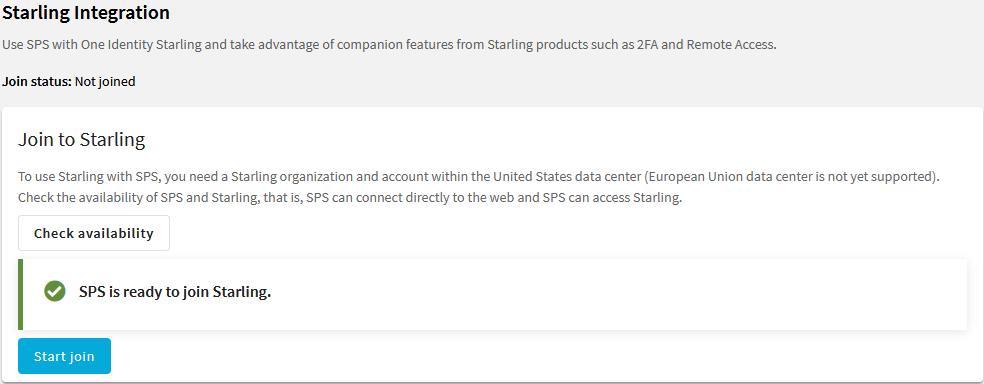The width and height of the screenshot is (984, 384).
Task: Click the green checkmark success icon
Action: click(55, 291)
